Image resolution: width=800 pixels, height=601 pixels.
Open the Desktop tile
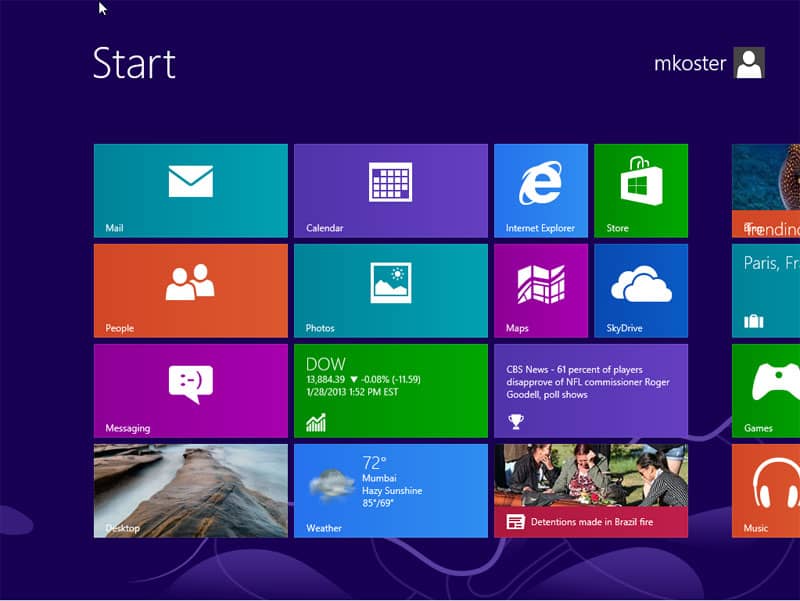191,490
